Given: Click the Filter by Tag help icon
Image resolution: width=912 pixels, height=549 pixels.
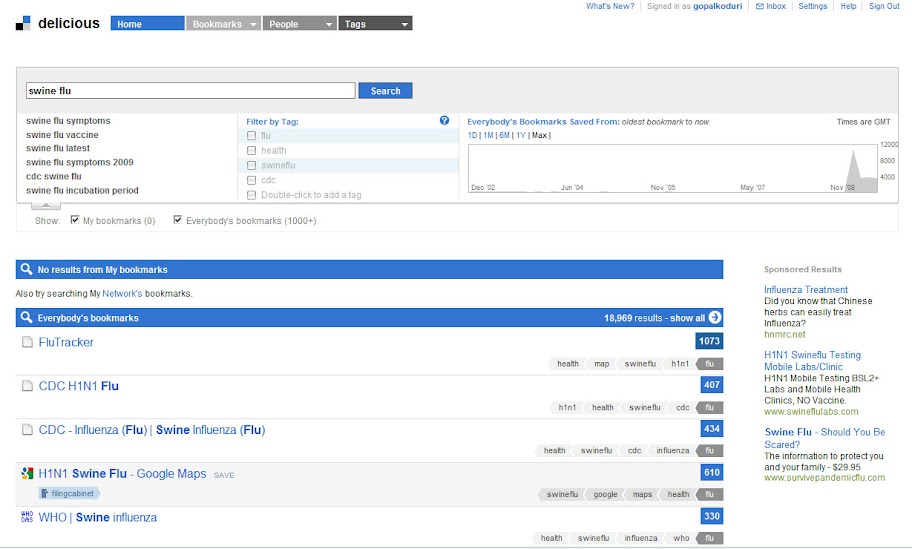Looking at the screenshot, I should pos(444,120).
